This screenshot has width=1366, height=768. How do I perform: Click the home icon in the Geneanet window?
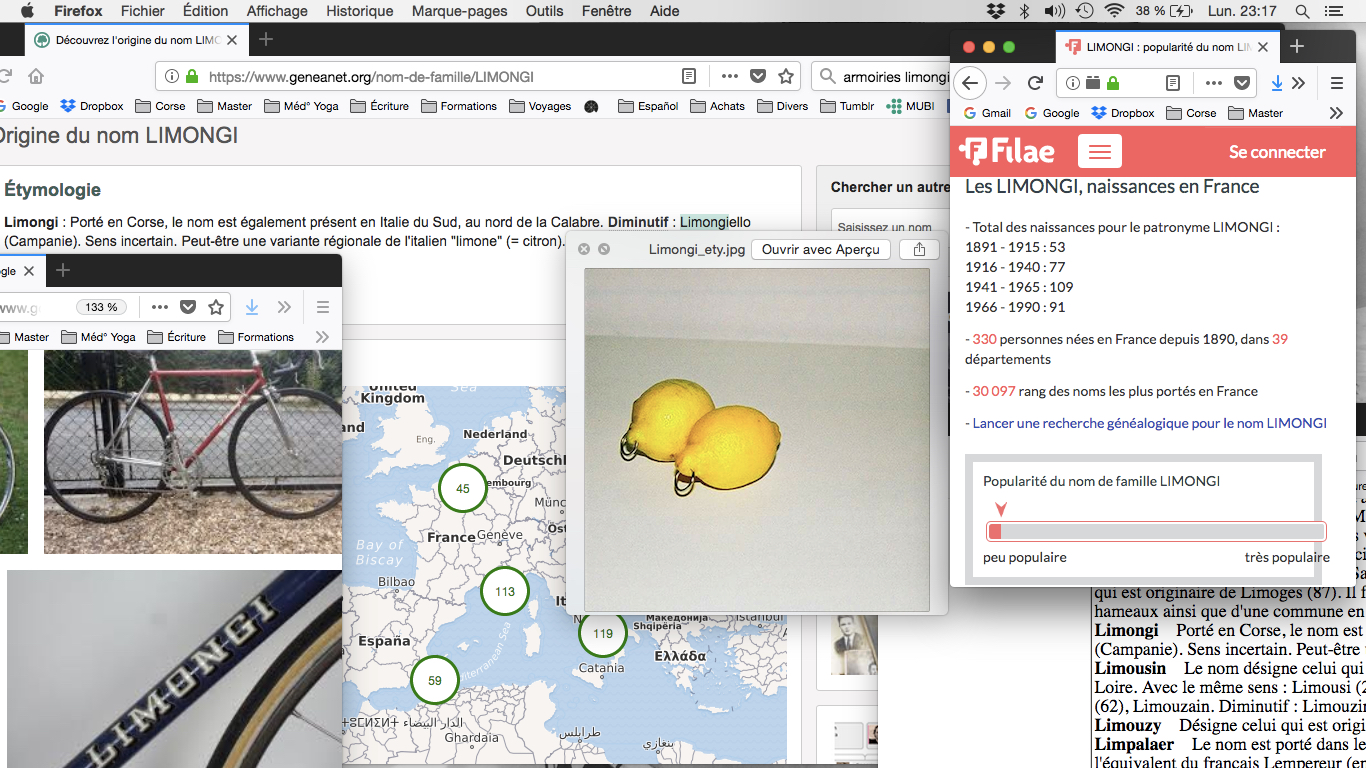point(36,77)
